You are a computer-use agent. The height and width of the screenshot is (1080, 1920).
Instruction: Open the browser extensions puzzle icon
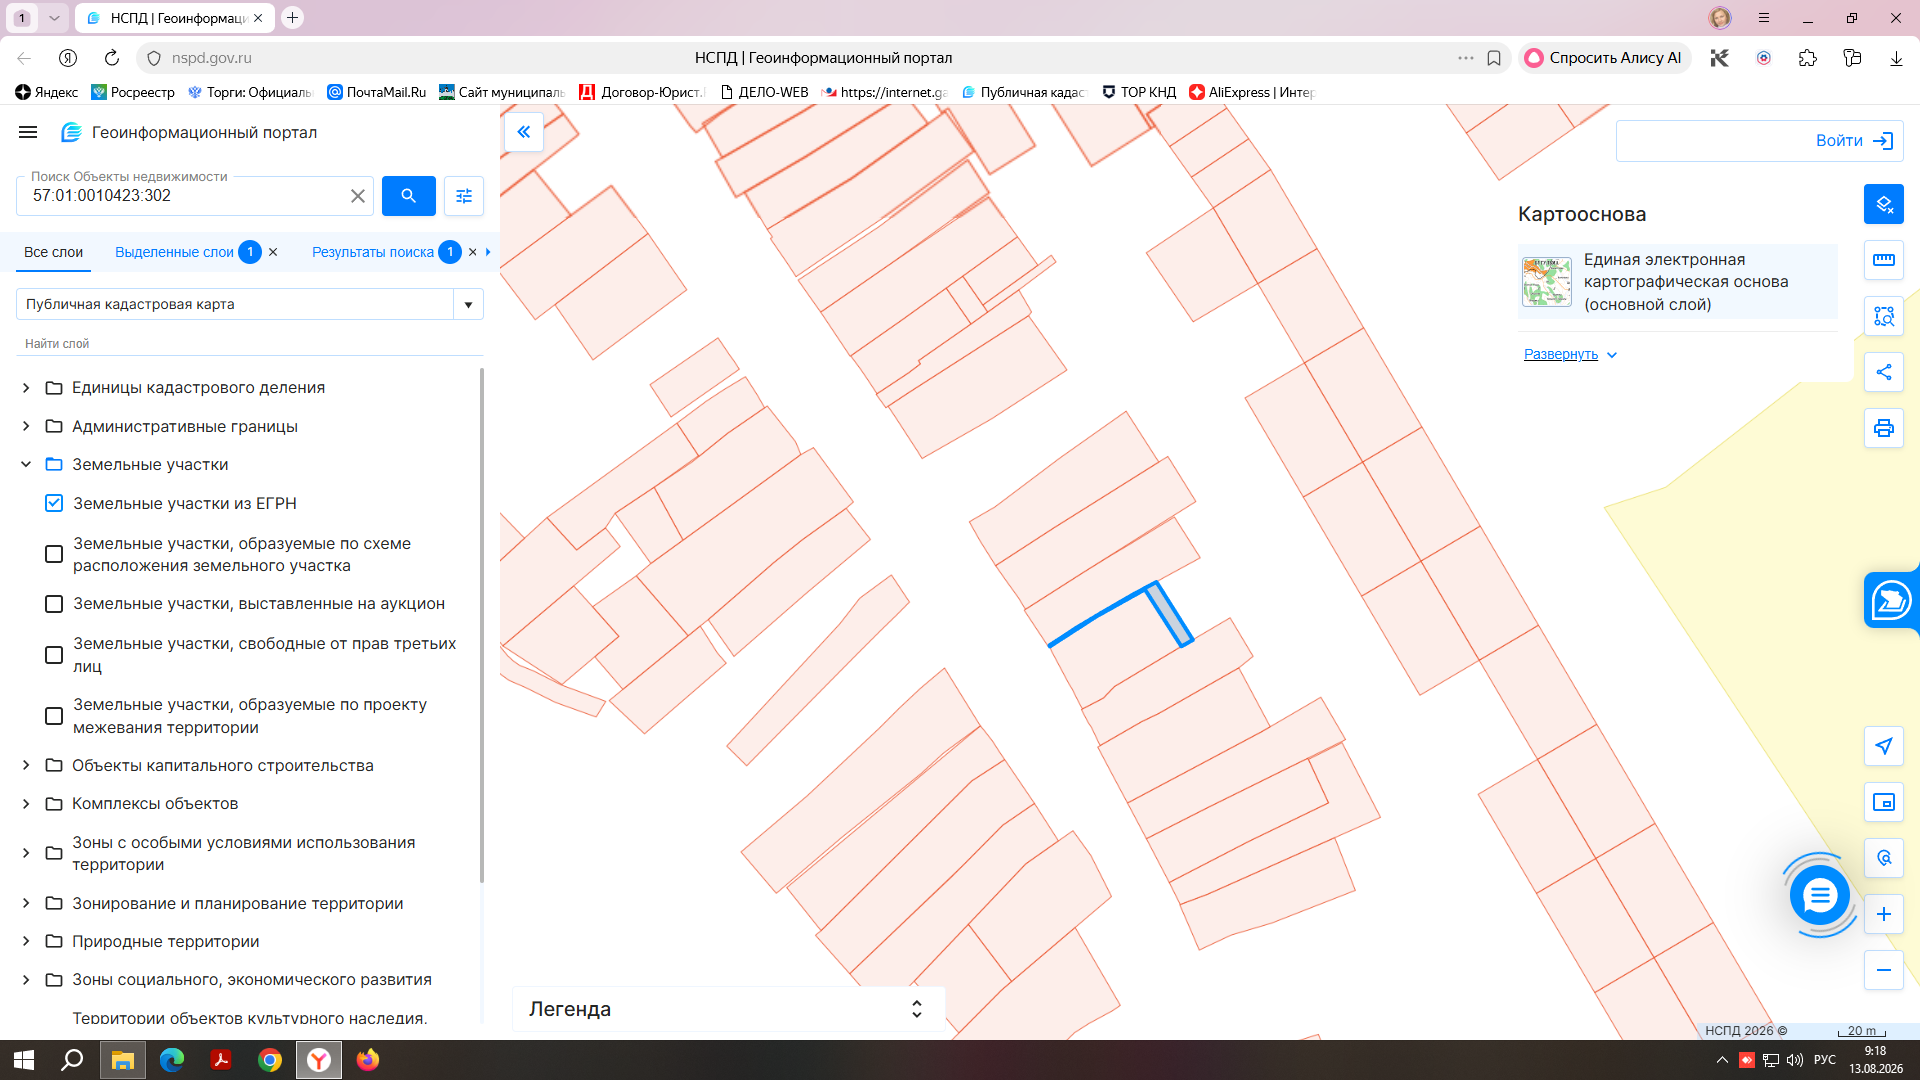(1808, 58)
